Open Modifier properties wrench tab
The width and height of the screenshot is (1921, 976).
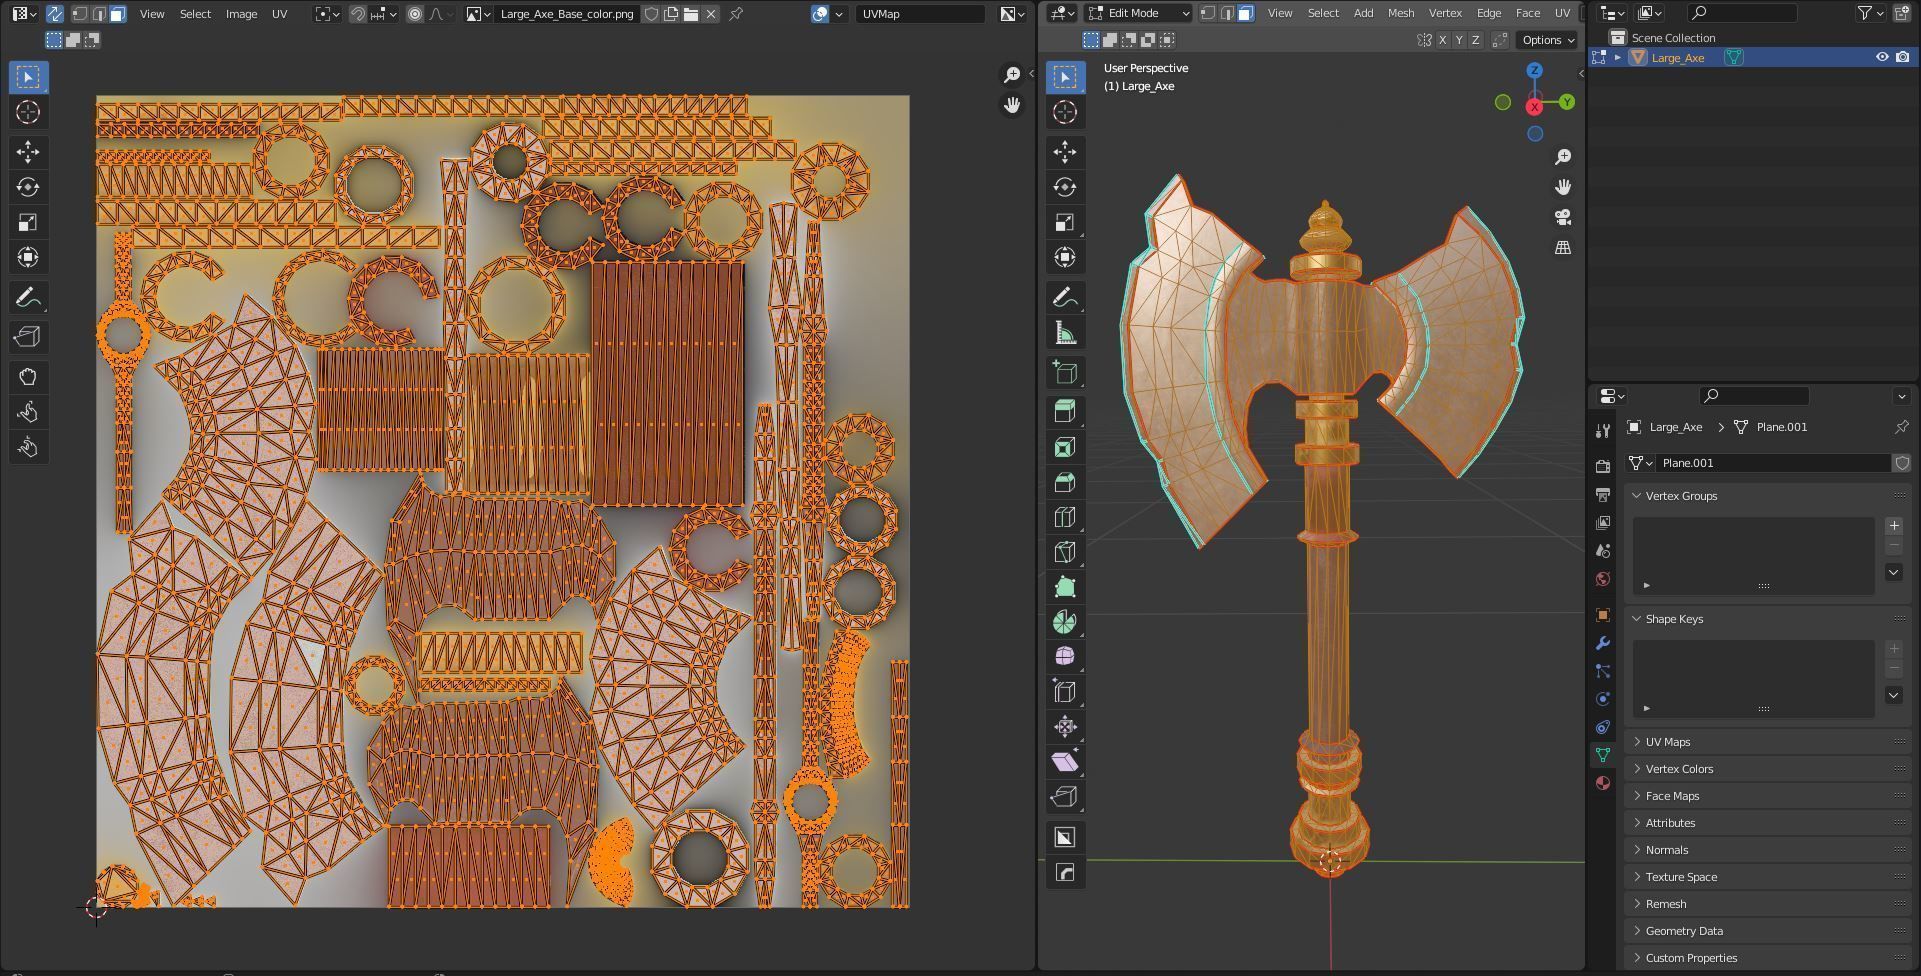click(1603, 643)
